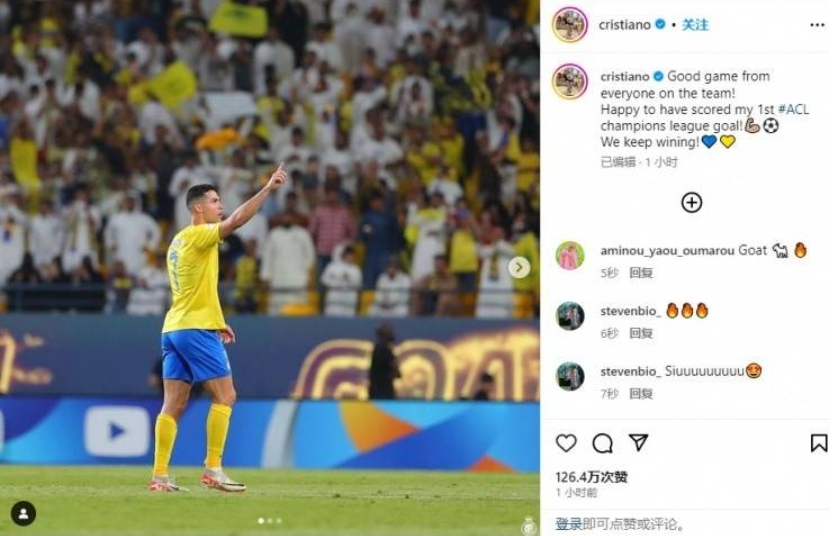Follow cristiano using the 关注 button
Viewport: 835px width, 536px height.
pos(695,25)
